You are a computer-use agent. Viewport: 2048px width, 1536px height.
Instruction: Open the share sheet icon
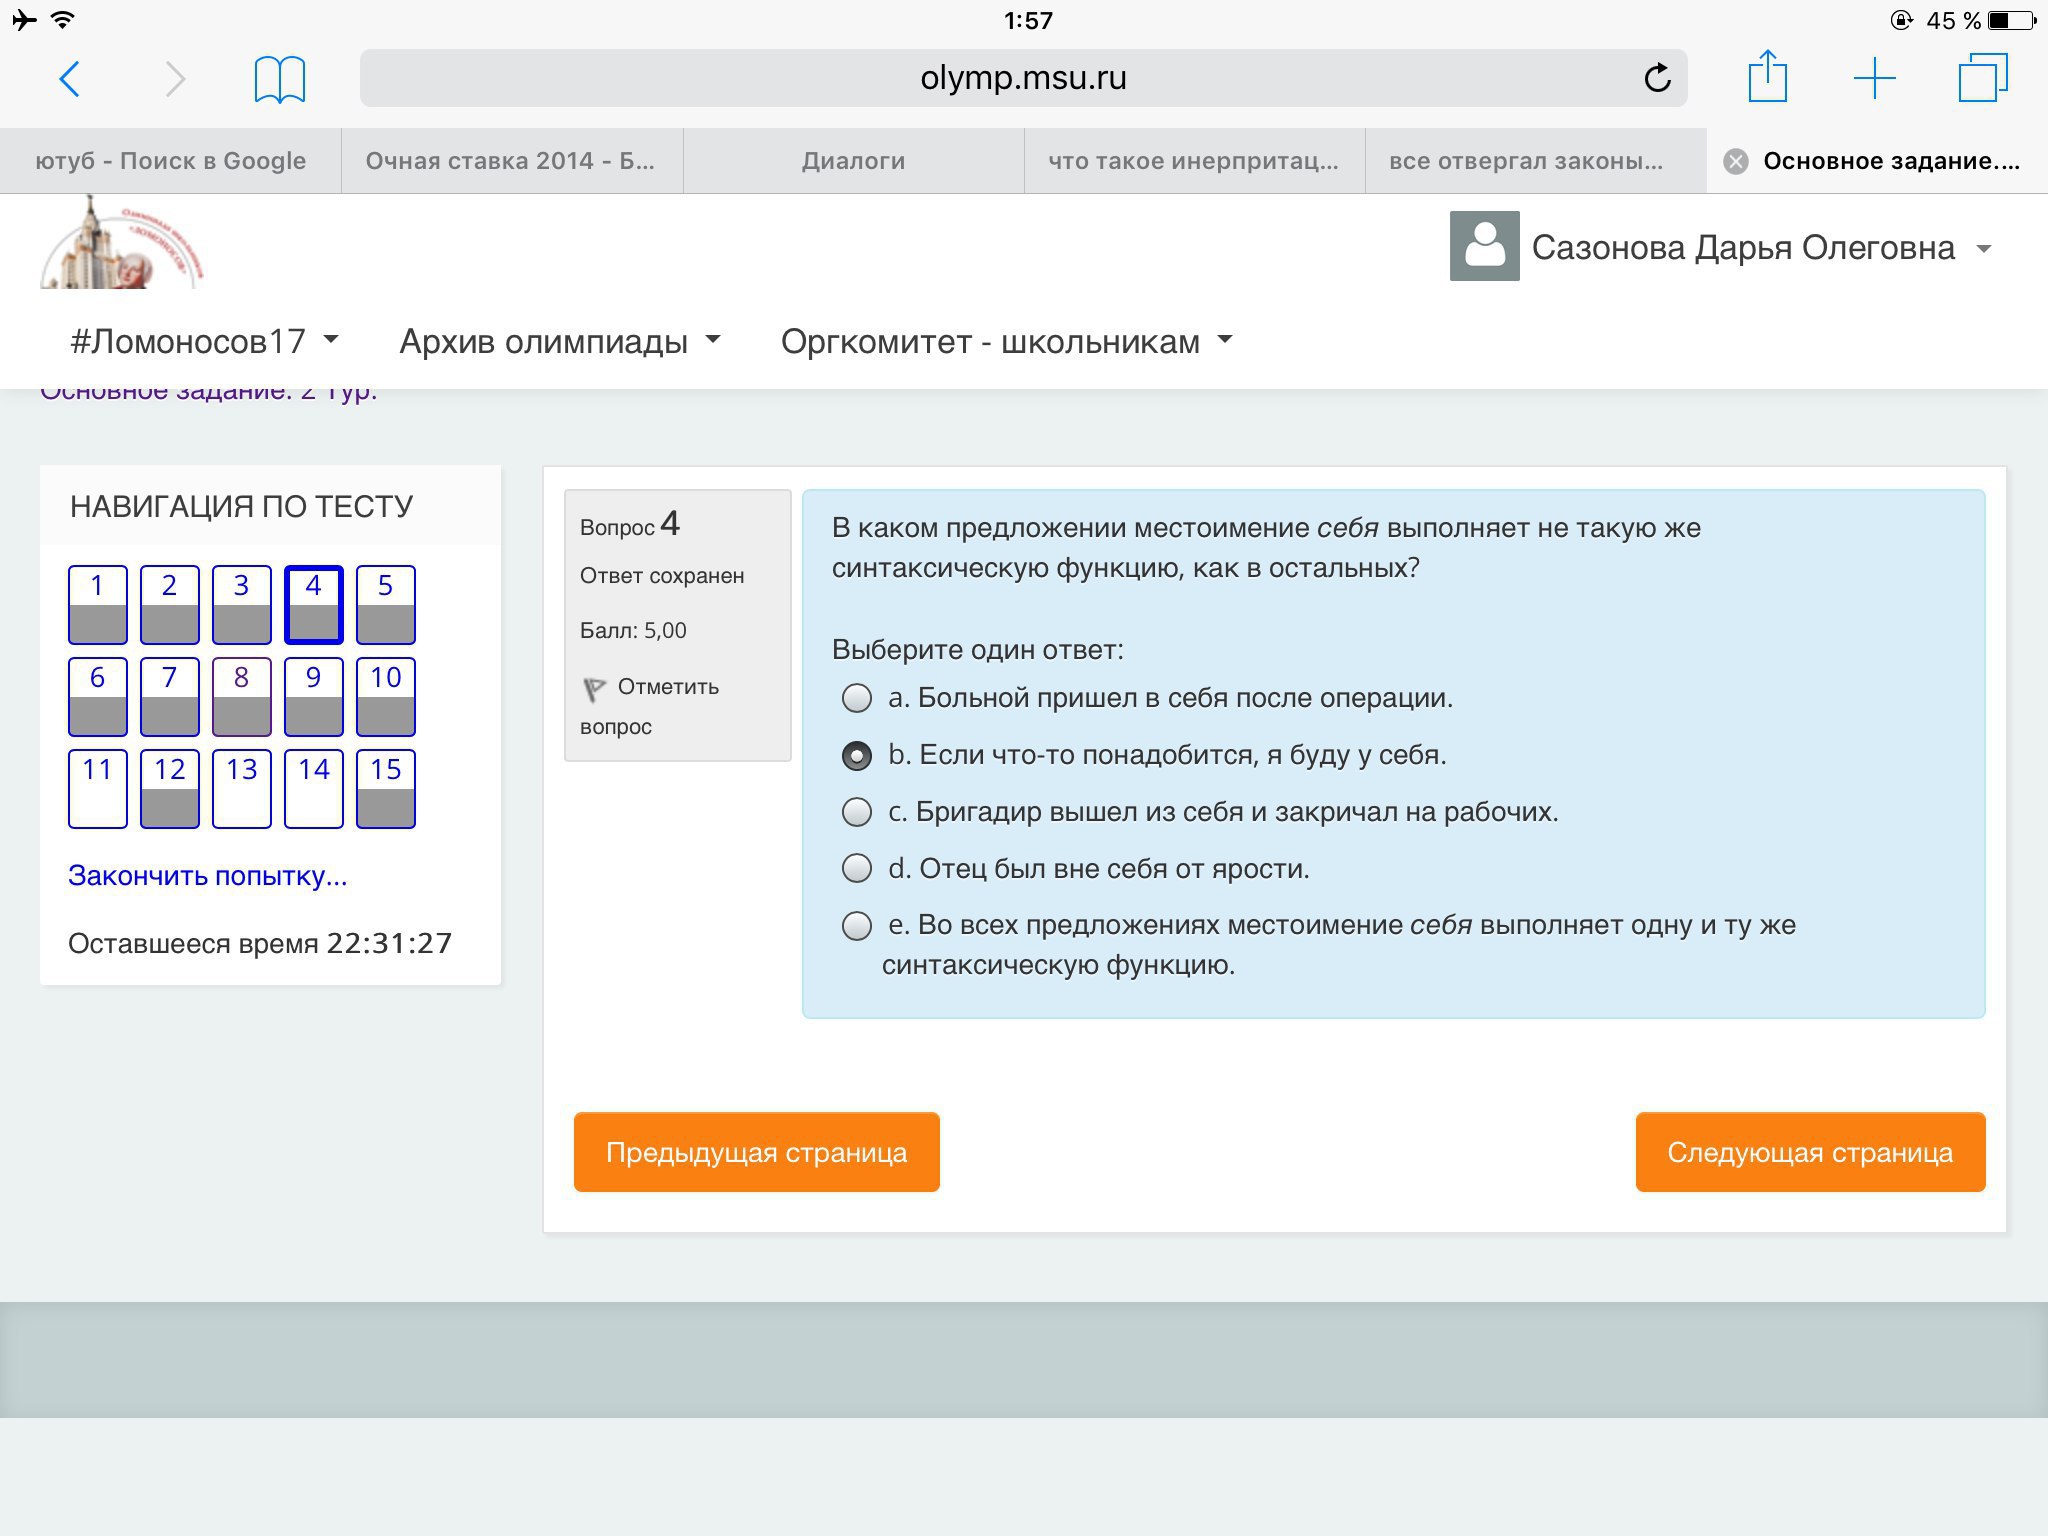pos(1767,77)
